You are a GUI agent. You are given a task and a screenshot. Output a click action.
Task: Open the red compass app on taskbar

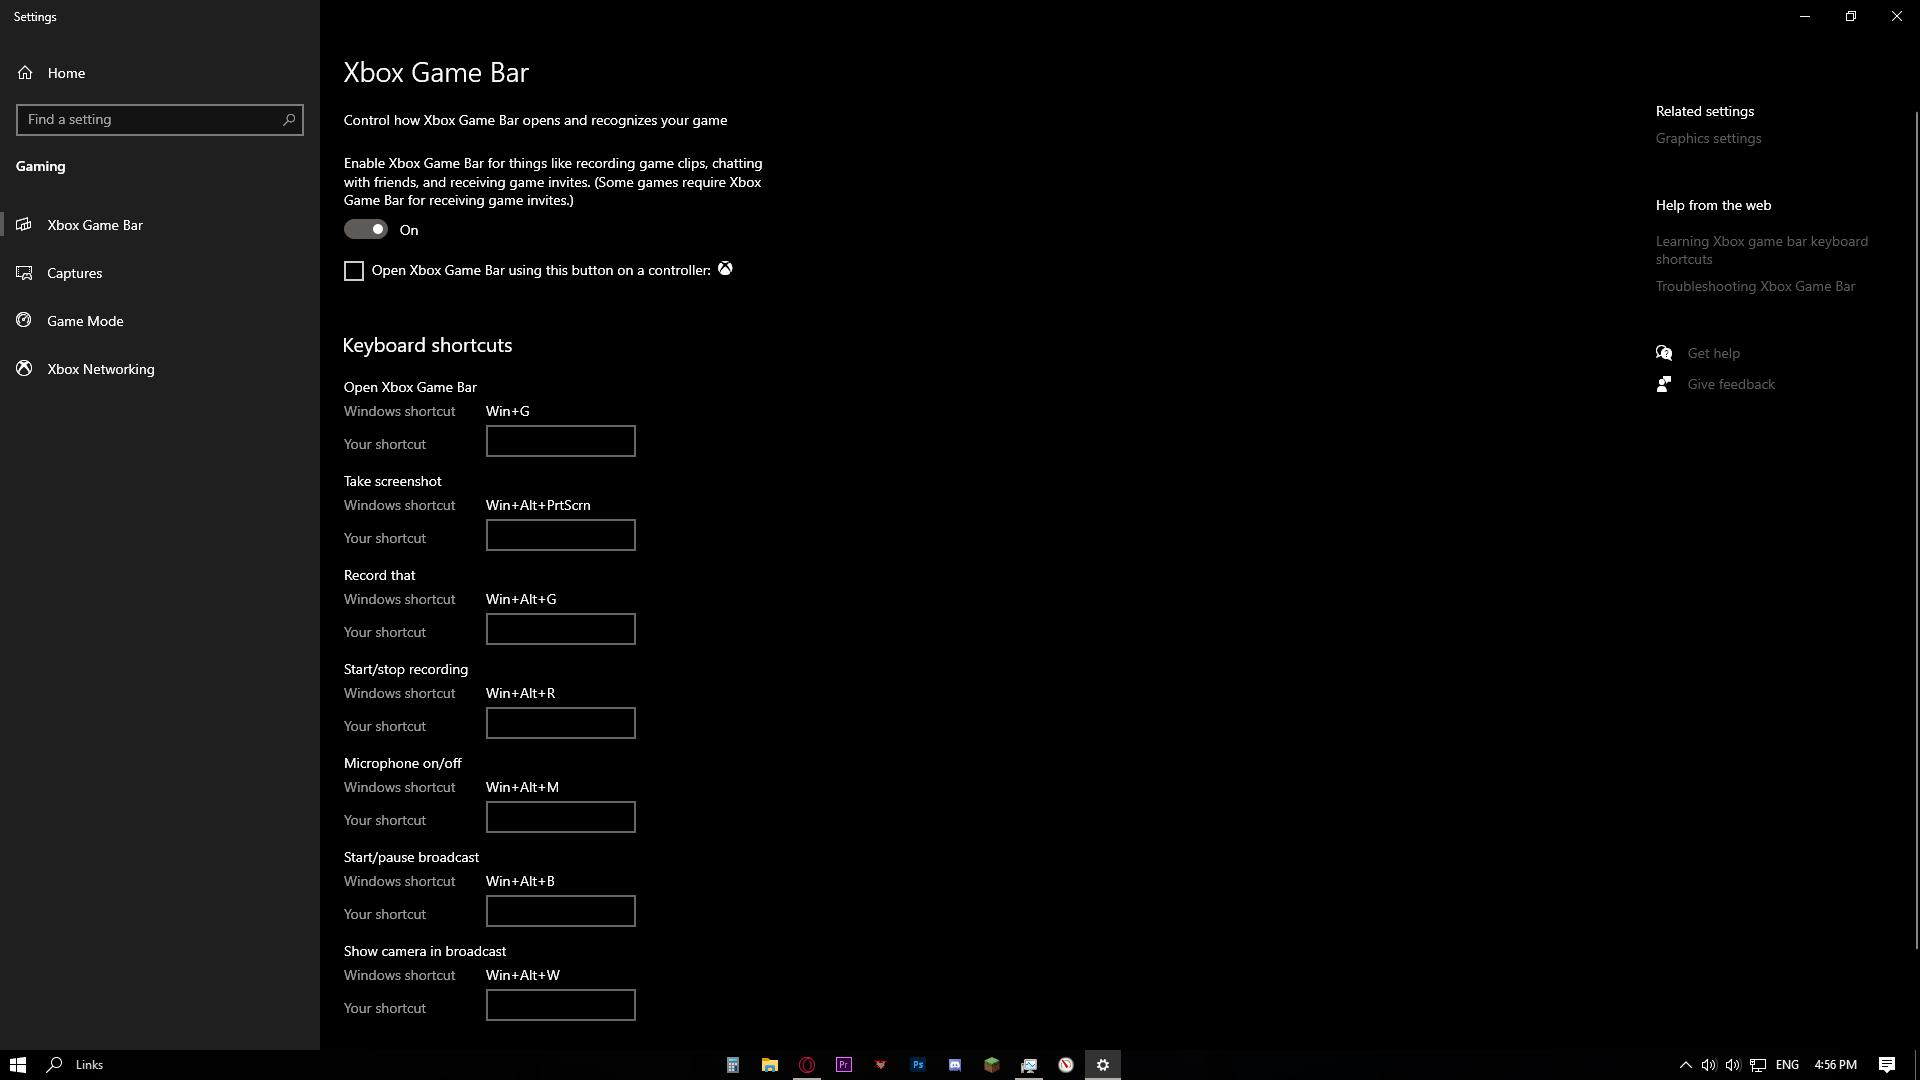[x=1066, y=1065]
